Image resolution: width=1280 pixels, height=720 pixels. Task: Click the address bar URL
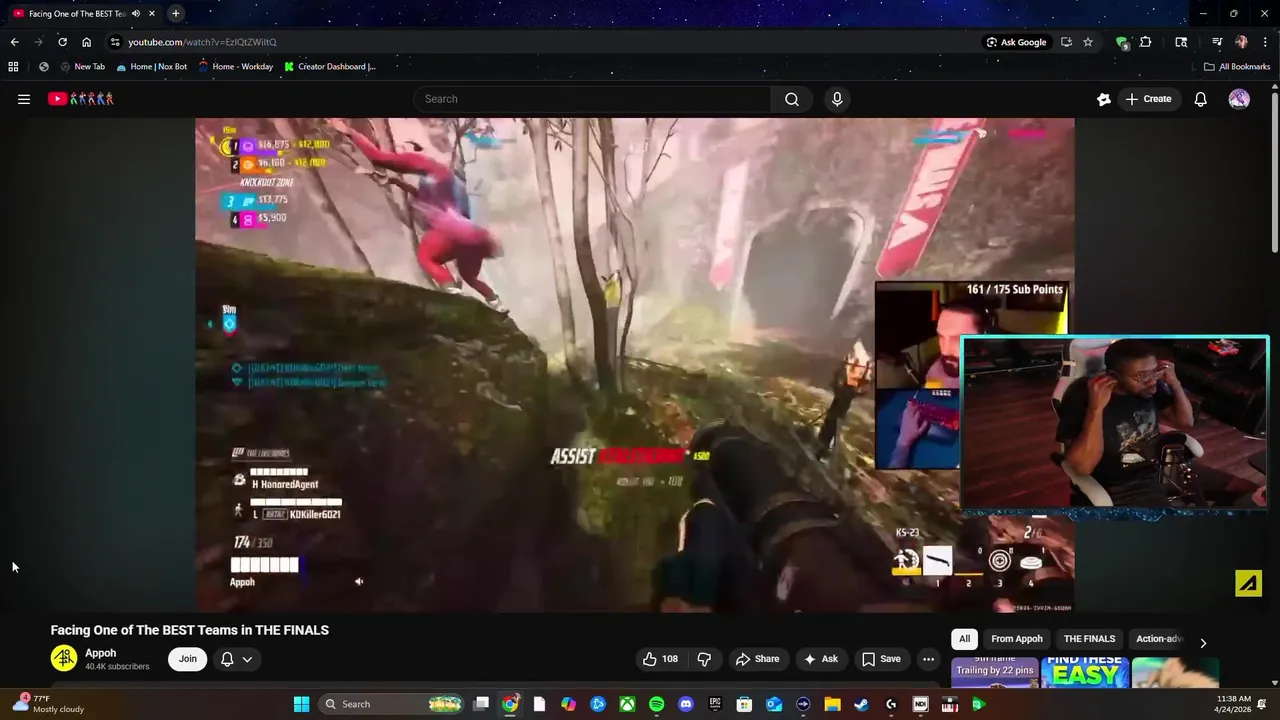point(202,42)
